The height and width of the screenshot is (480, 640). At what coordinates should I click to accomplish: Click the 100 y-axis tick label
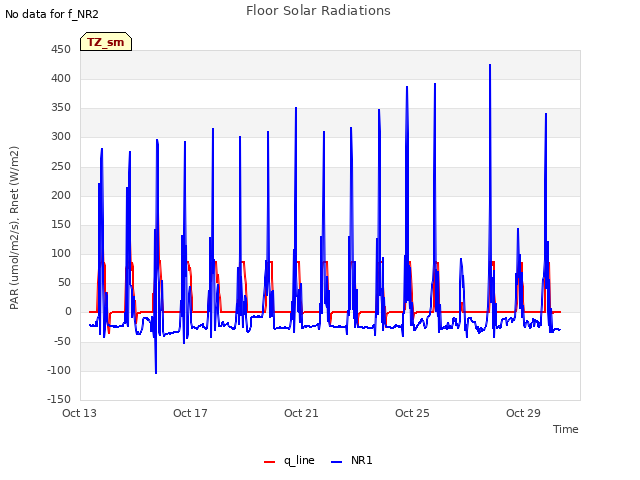point(61,253)
